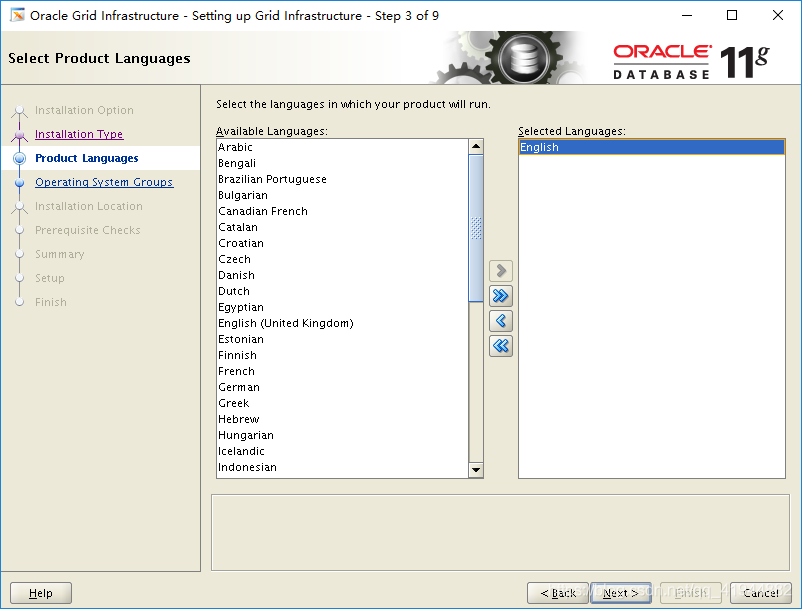Click the empty message area below lists

click(x=500, y=532)
